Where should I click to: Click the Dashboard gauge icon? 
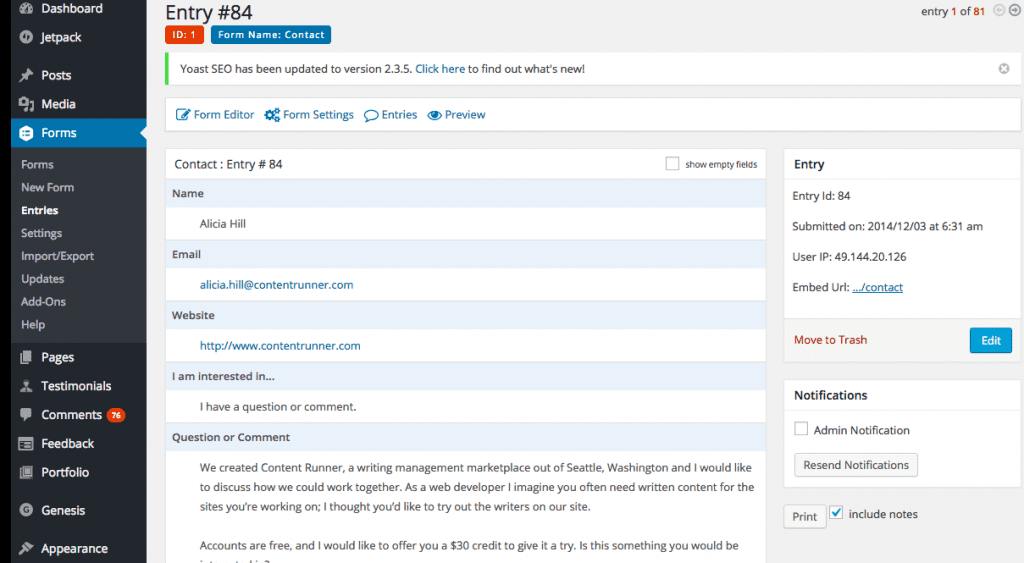26,8
